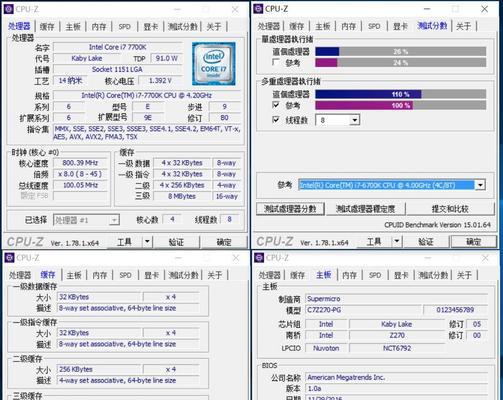Click 工具 button in benchmark window
This screenshot has width=503, height=400.
click(374, 241)
